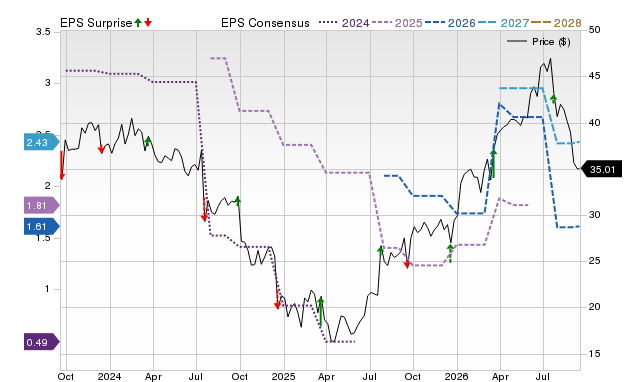Screen dimensions: 640x382
Task: Click the 50 price axis label
Action: coord(595,30)
